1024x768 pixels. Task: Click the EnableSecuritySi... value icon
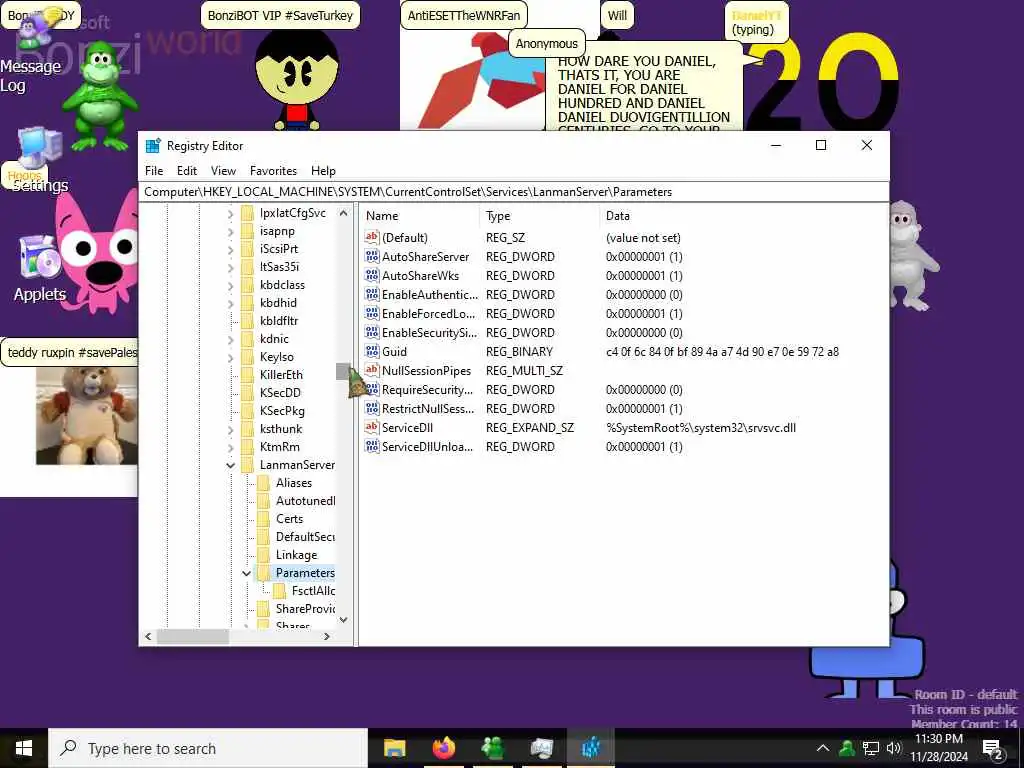372,332
